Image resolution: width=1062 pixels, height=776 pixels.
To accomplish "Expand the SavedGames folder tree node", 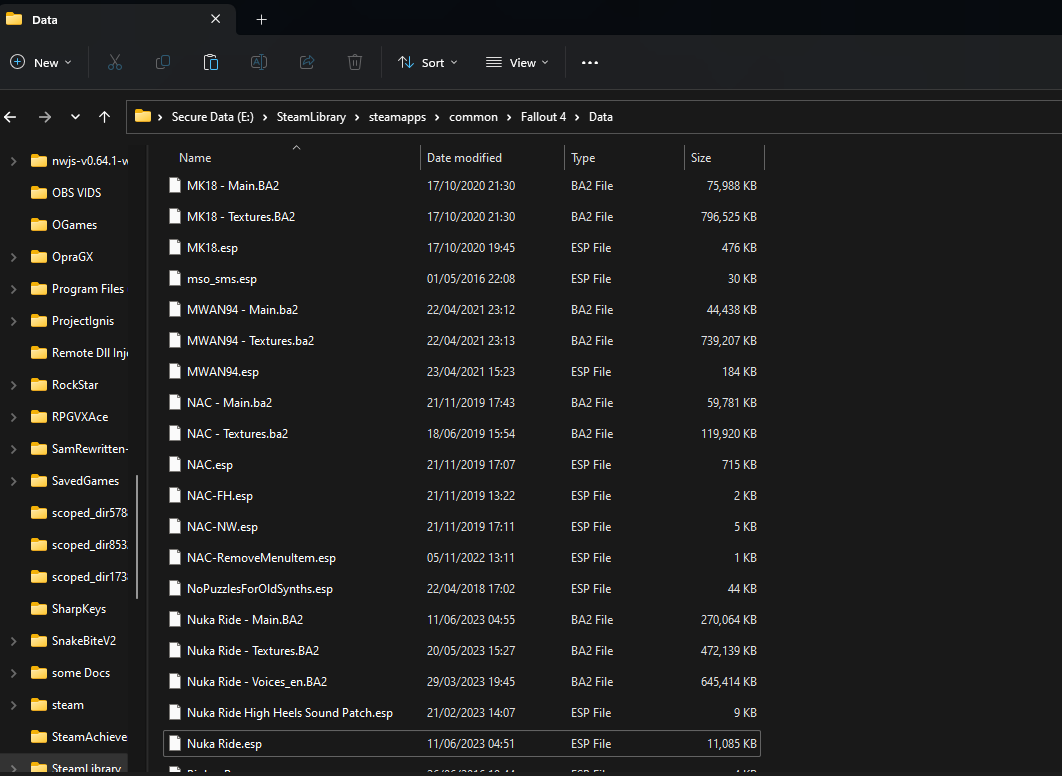I will 14,481.
